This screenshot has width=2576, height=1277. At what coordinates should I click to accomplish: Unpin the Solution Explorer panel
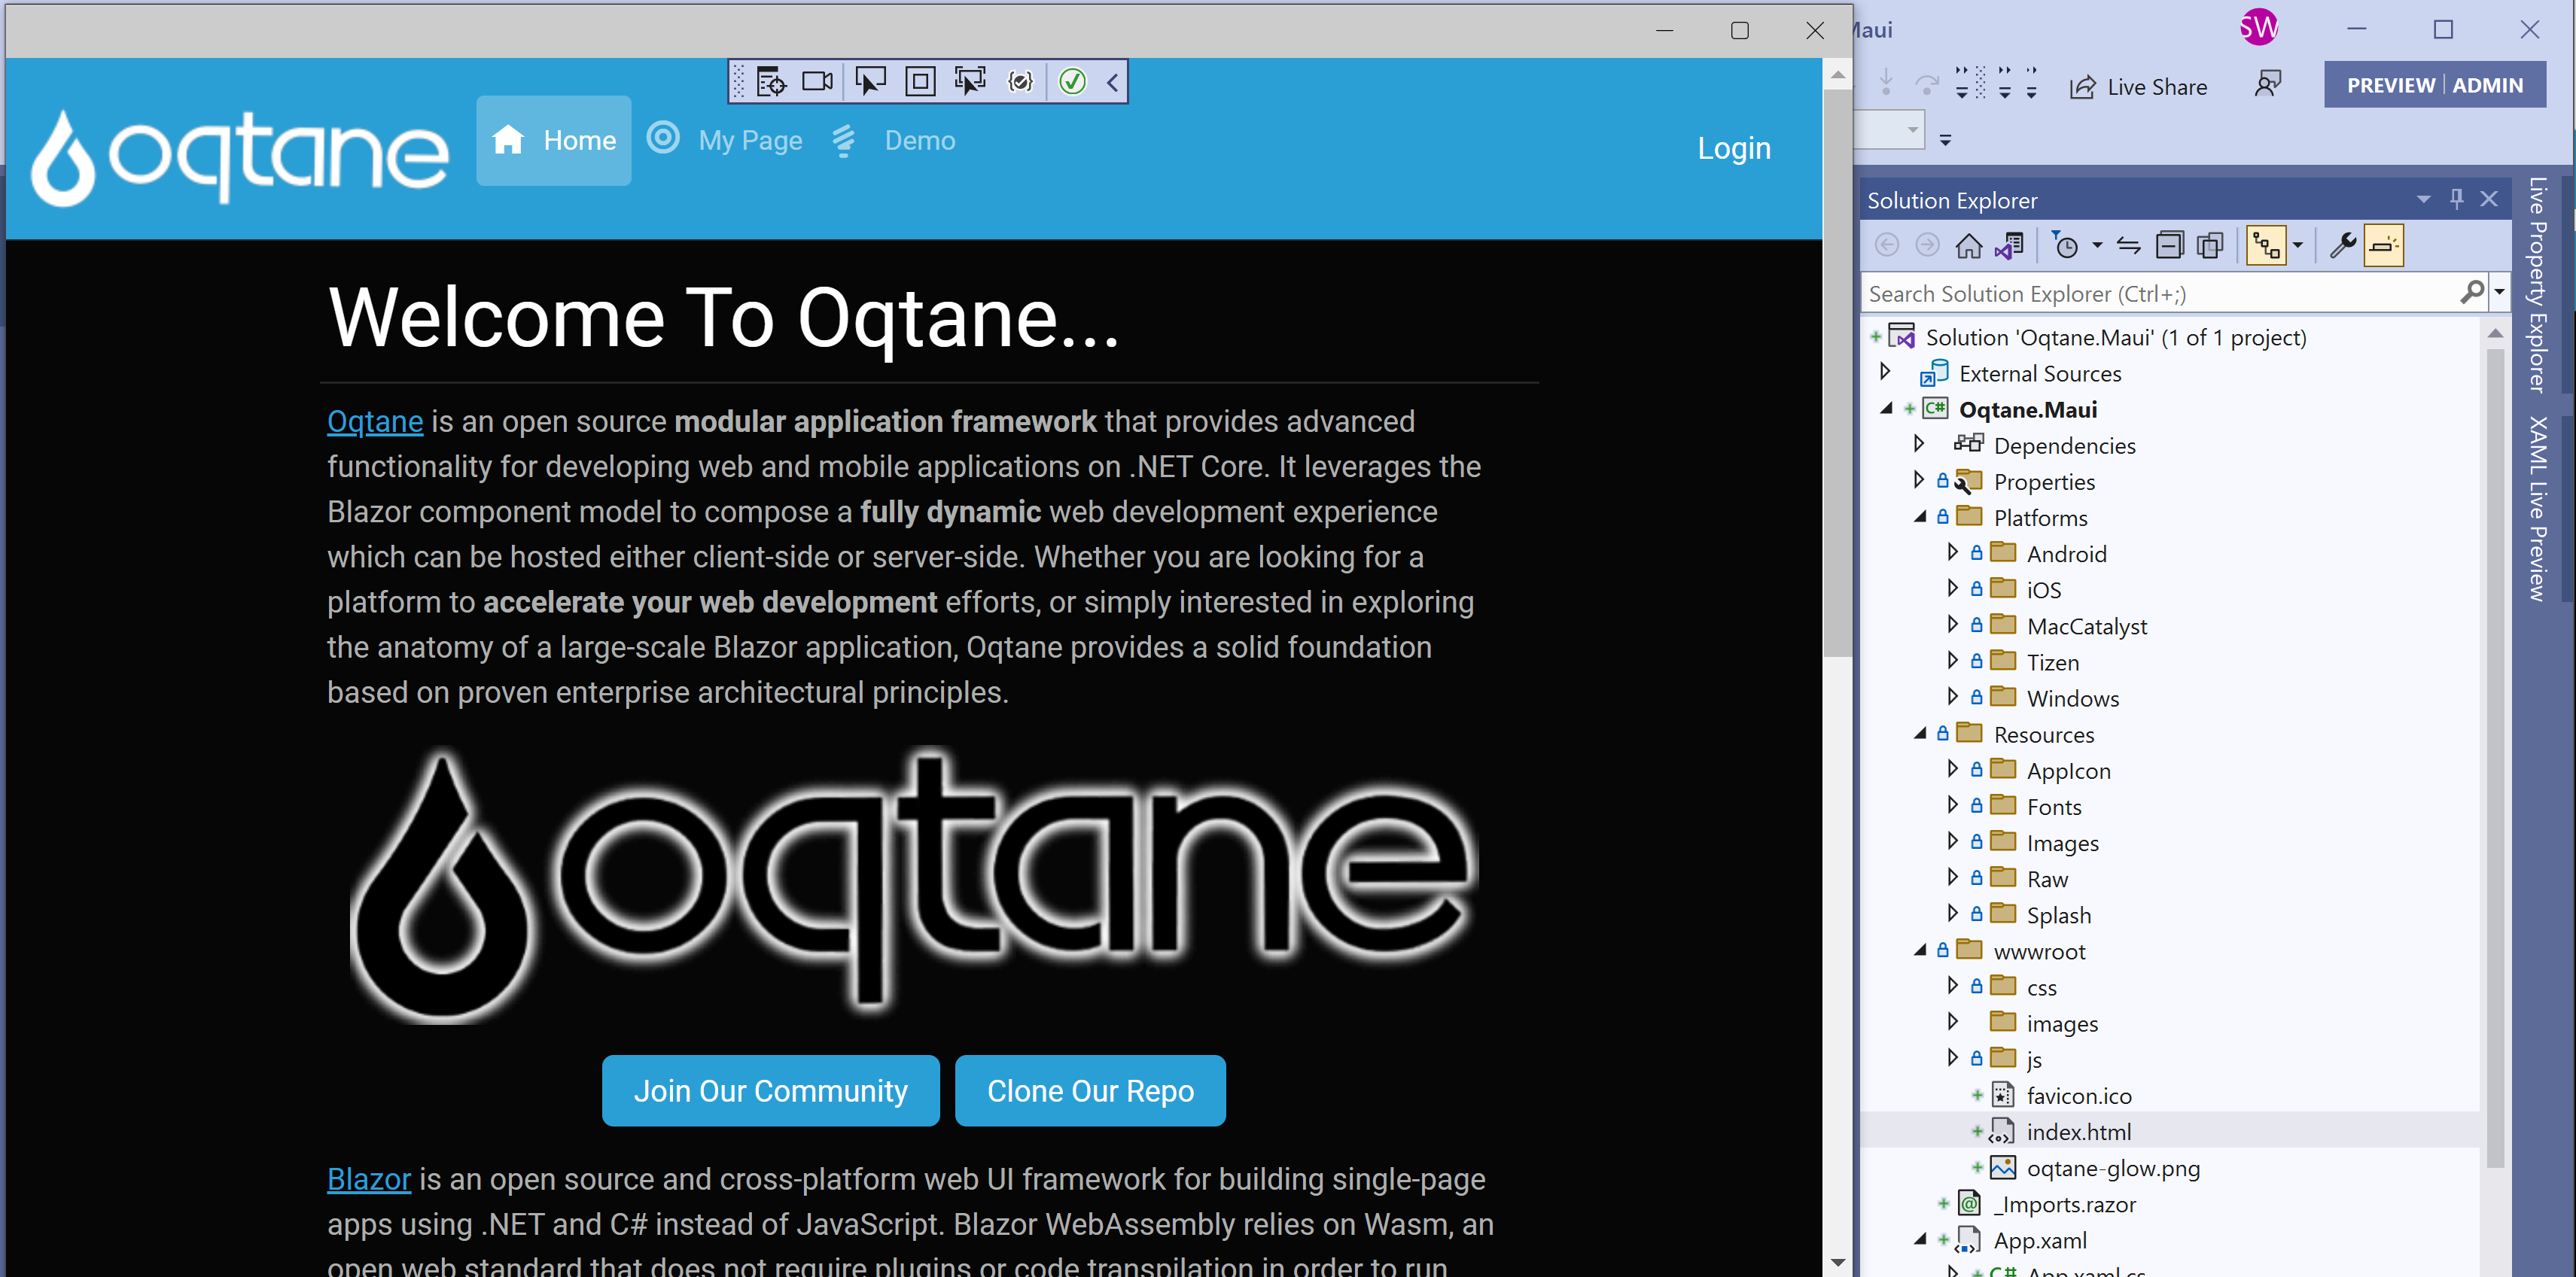tap(2458, 199)
